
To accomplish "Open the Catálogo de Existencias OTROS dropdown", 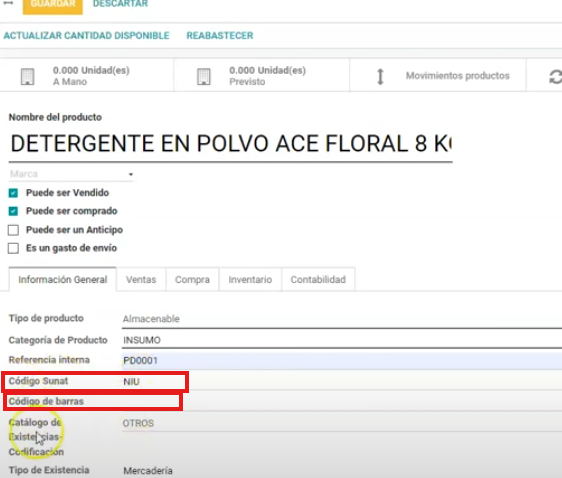I will tap(342, 424).
